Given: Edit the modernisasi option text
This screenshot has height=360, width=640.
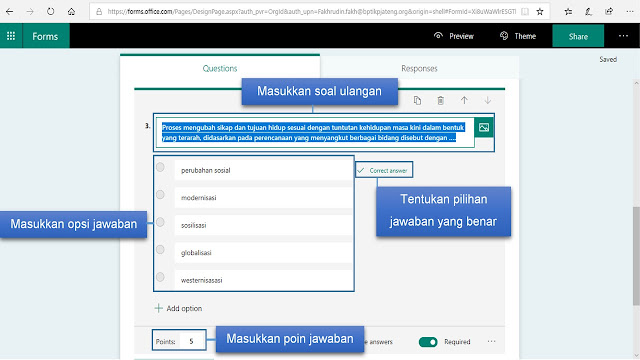Looking at the screenshot, I should pyautogui.click(x=263, y=198).
